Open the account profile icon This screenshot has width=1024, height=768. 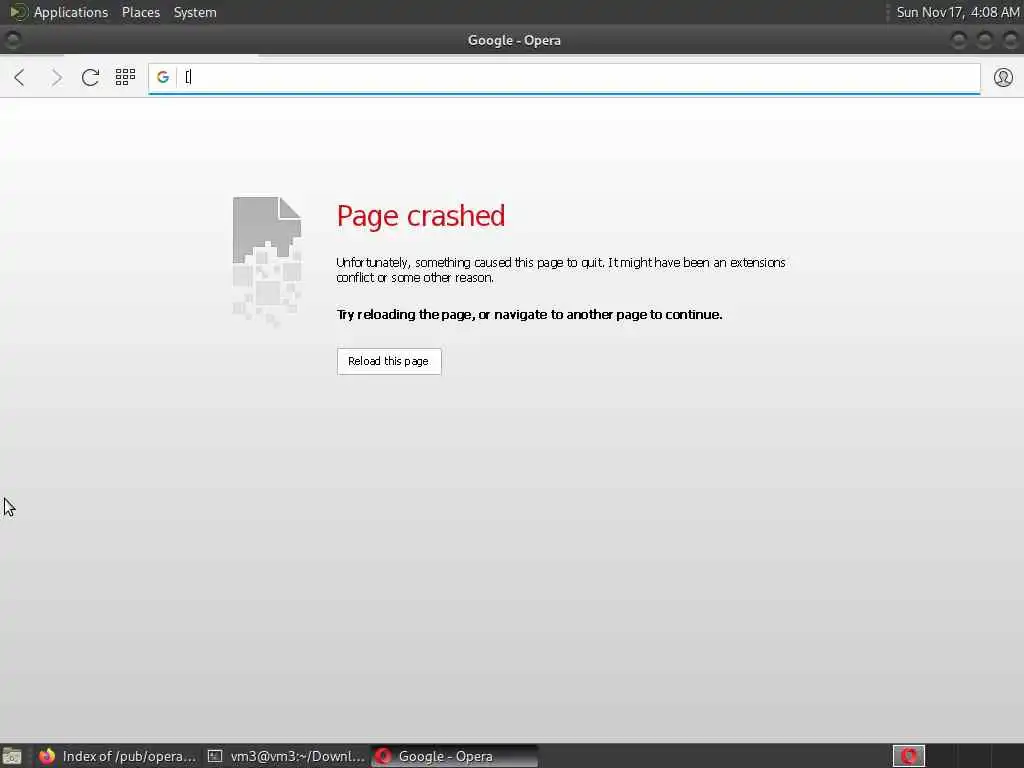[x=1003, y=77]
